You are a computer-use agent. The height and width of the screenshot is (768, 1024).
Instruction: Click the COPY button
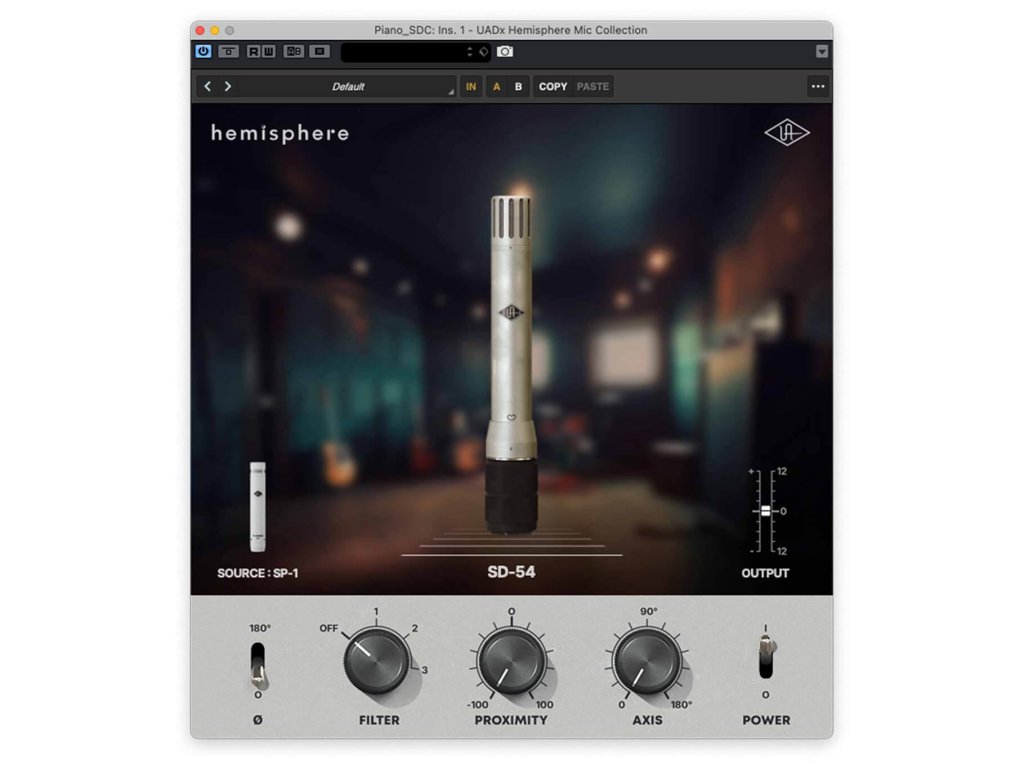tap(553, 86)
